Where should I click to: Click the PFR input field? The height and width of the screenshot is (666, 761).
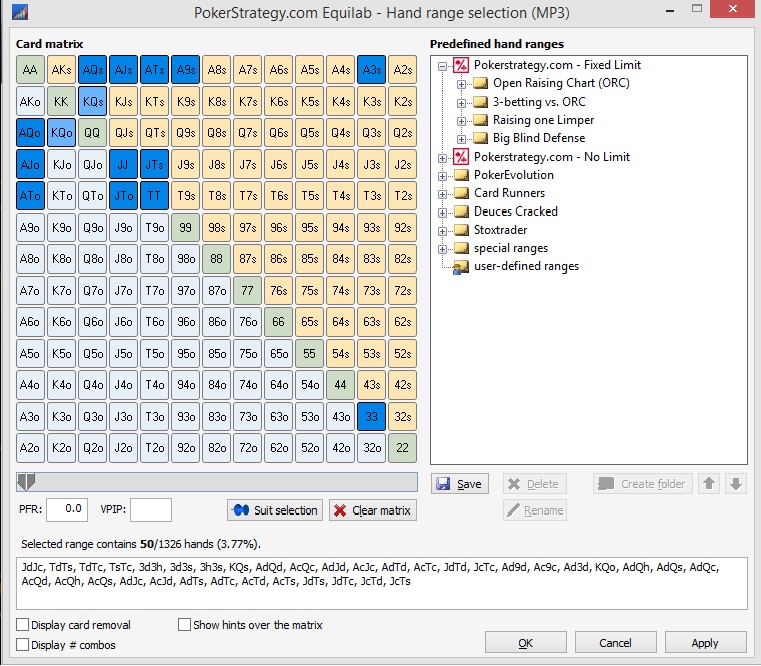67,509
